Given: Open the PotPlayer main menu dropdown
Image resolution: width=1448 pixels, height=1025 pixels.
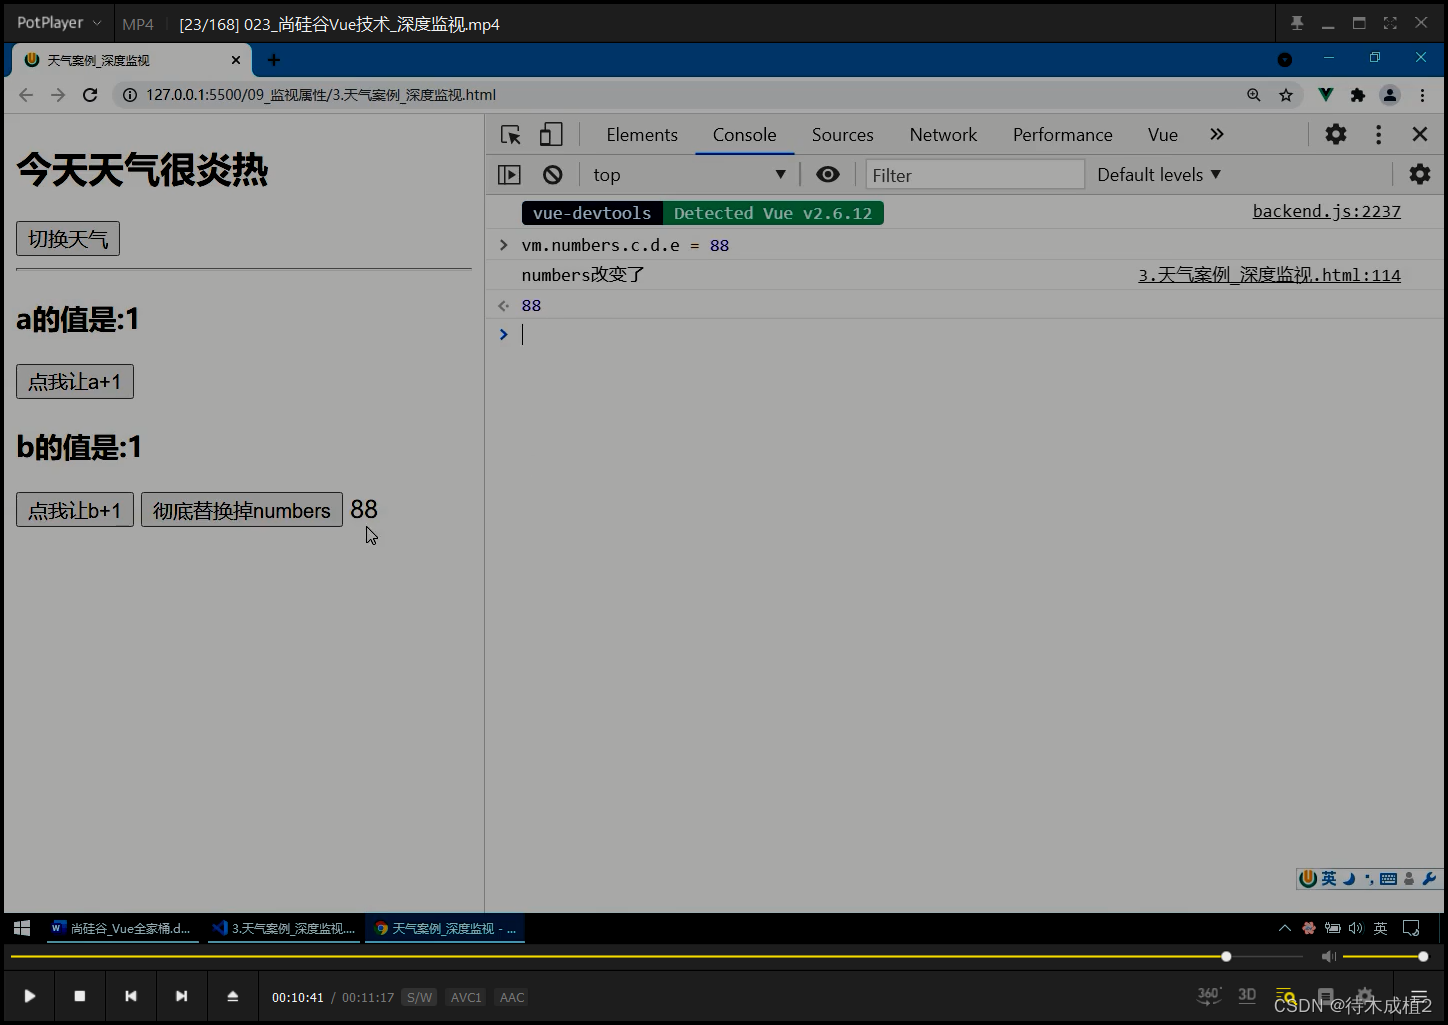Looking at the screenshot, I should coord(59,22).
